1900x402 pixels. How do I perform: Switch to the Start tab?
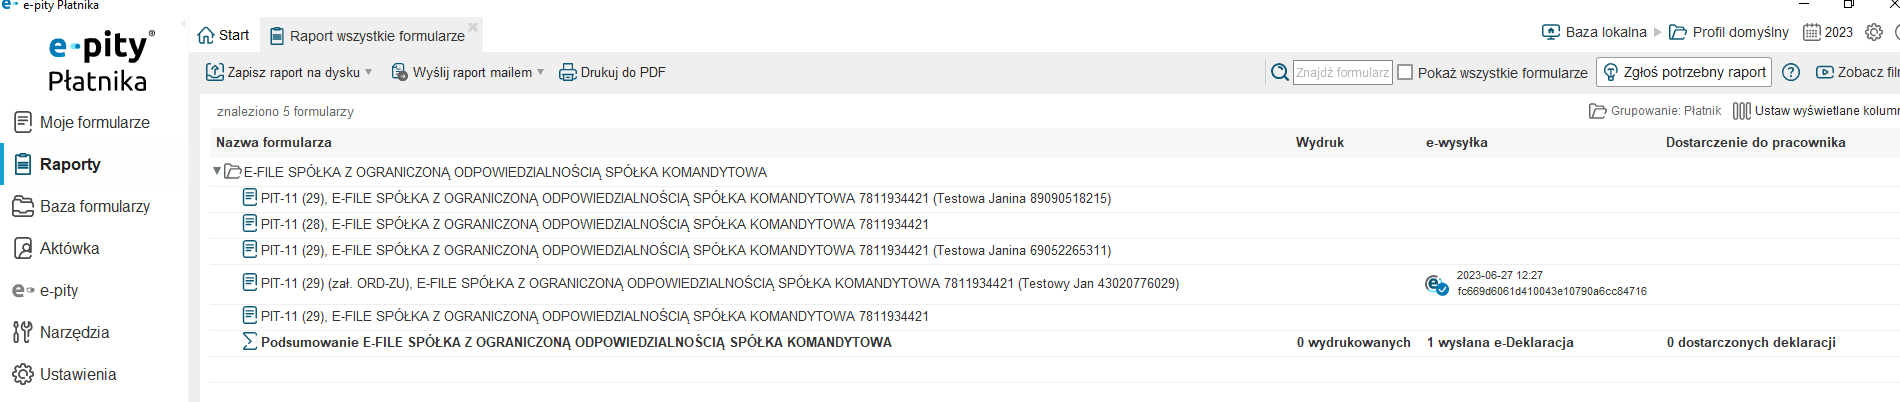[x=224, y=35]
